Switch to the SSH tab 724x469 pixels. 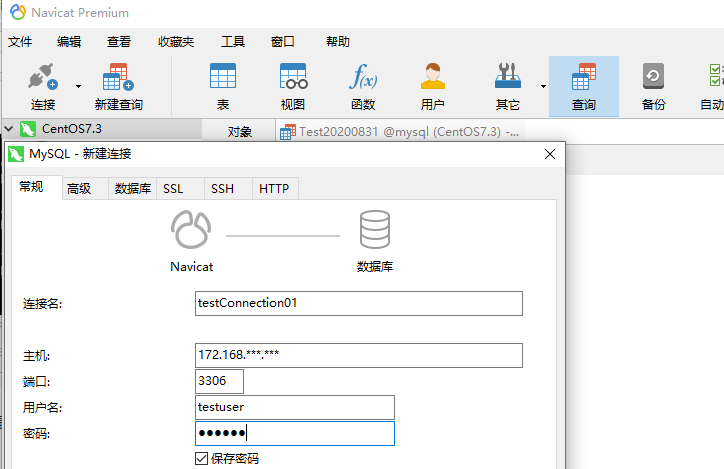[x=229, y=189]
